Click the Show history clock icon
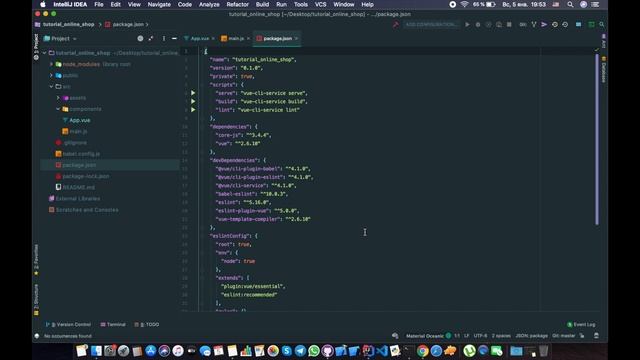 pyautogui.click(x=555, y=24)
